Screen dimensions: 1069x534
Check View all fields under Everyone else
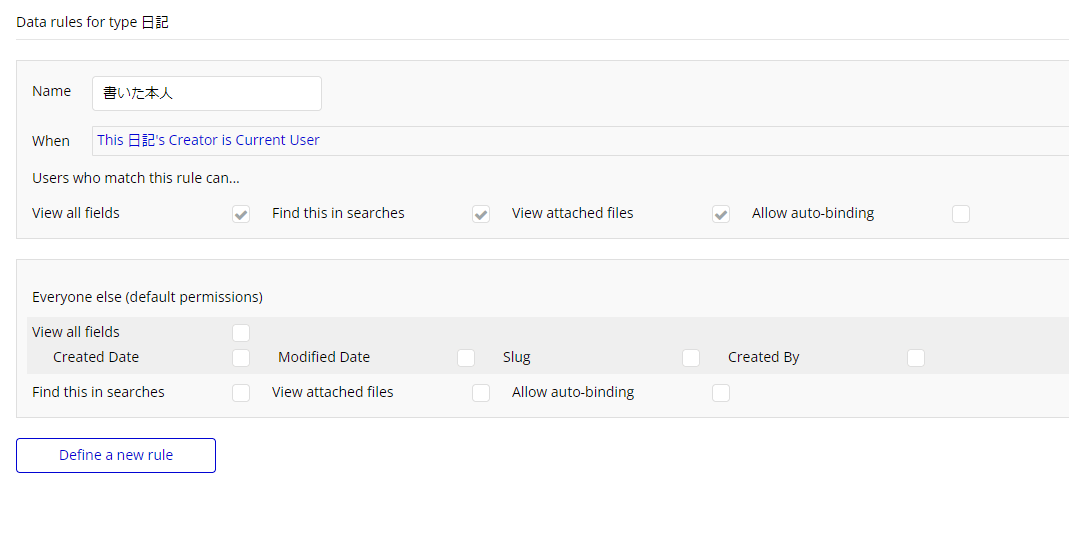(x=241, y=333)
